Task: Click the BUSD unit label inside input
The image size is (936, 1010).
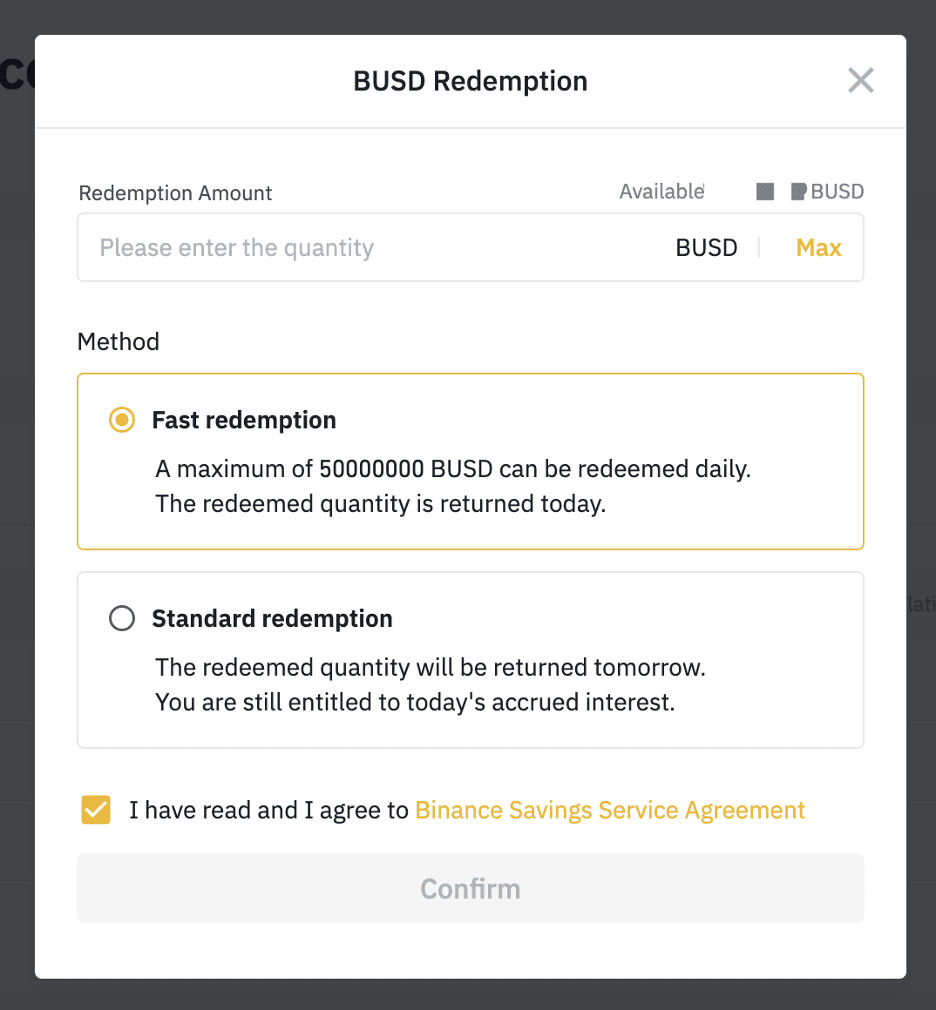Action: coord(706,247)
